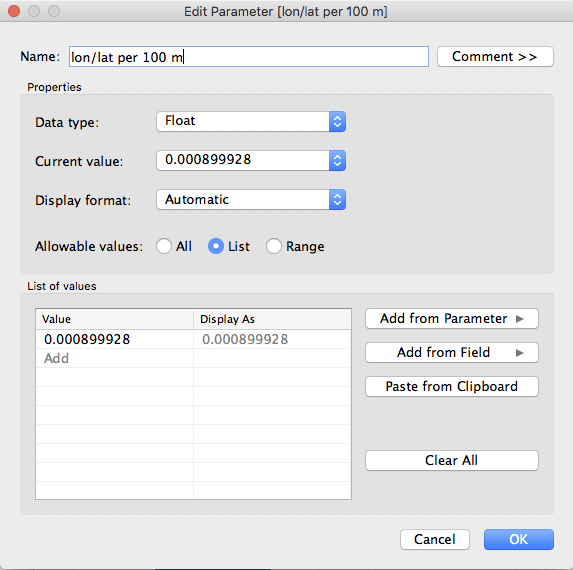This screenshot has width=573, height=570.
Task: Click the Name text field
Action: (x=249, y=57)
